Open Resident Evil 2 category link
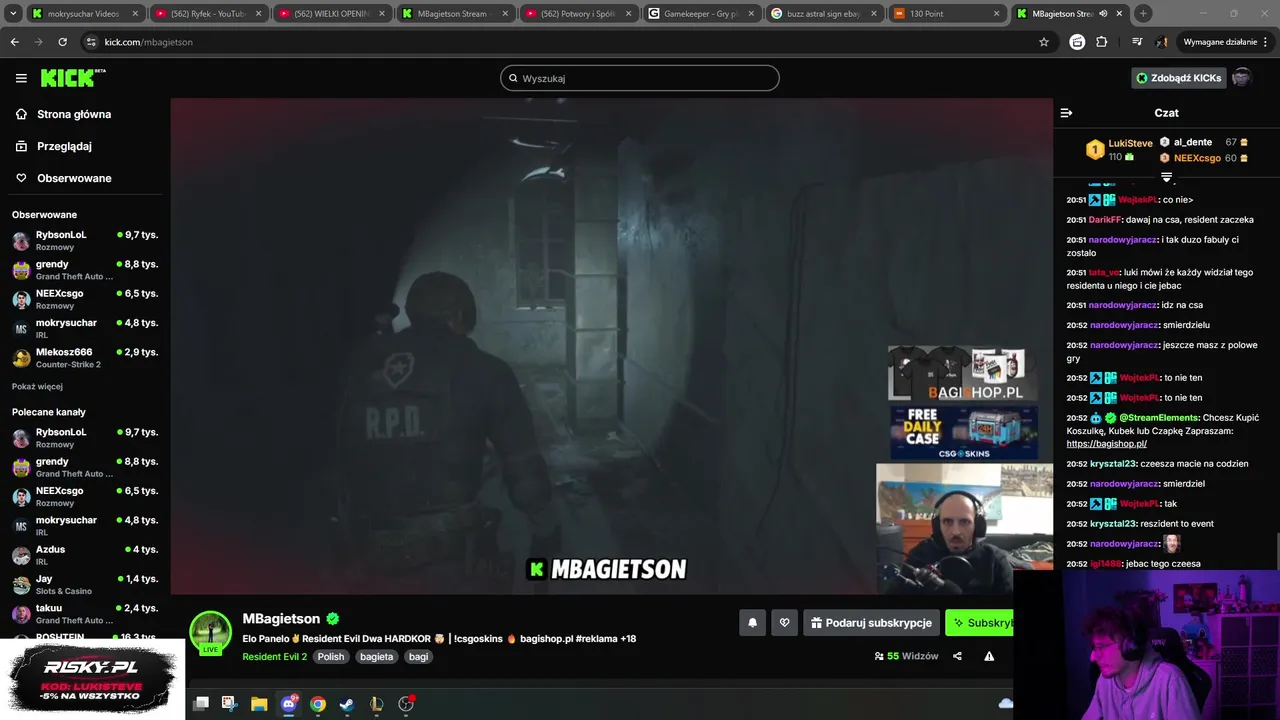The image size is (1280, 720). click(274, 657)
